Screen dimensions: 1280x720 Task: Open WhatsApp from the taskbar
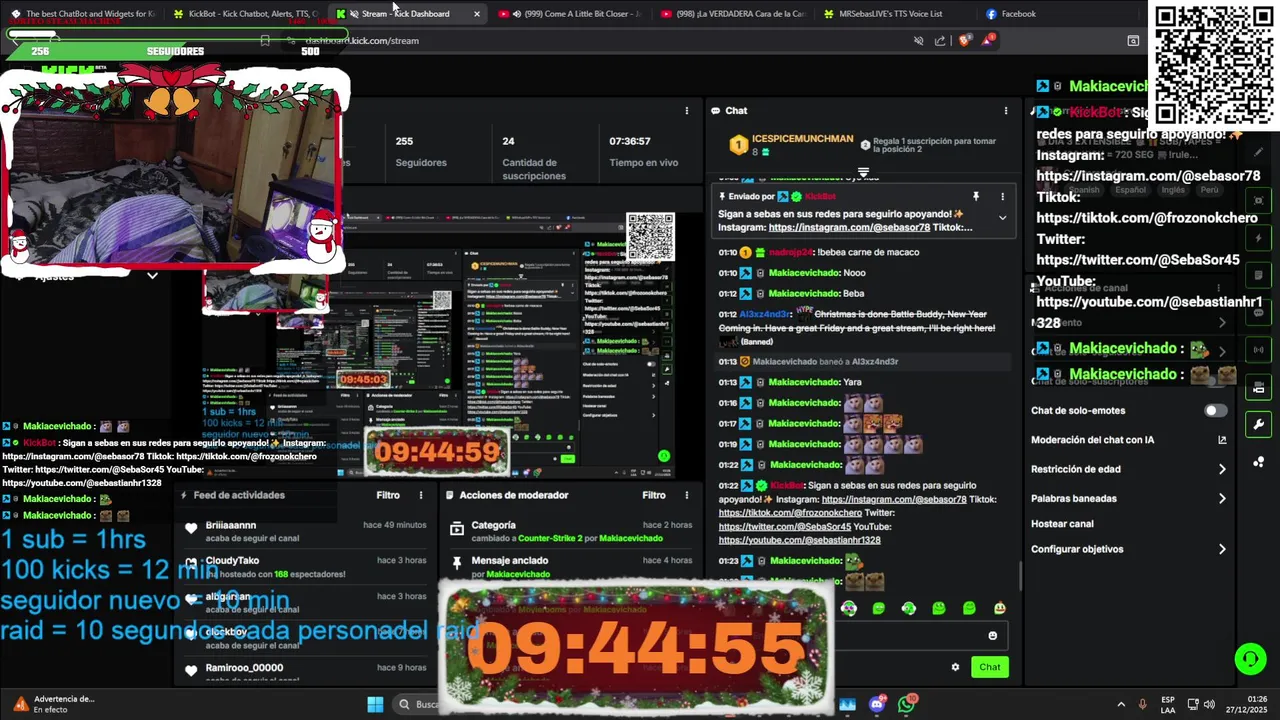[x=906, y=704]
